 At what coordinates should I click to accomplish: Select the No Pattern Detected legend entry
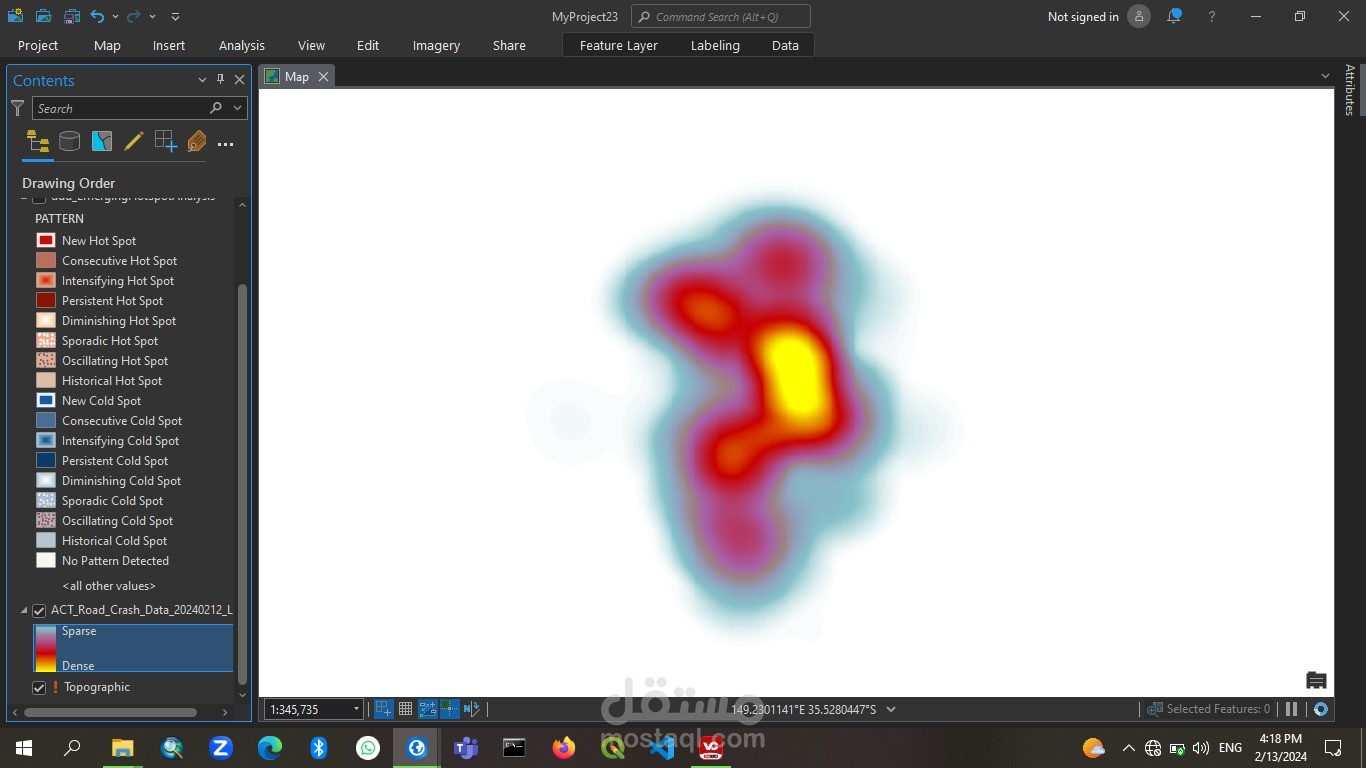(115, 561)
